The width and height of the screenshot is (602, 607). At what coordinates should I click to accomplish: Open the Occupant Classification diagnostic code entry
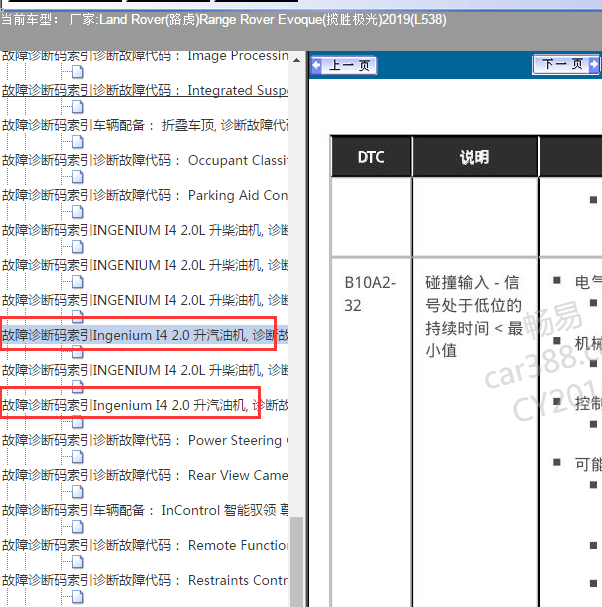click(145, 160)
